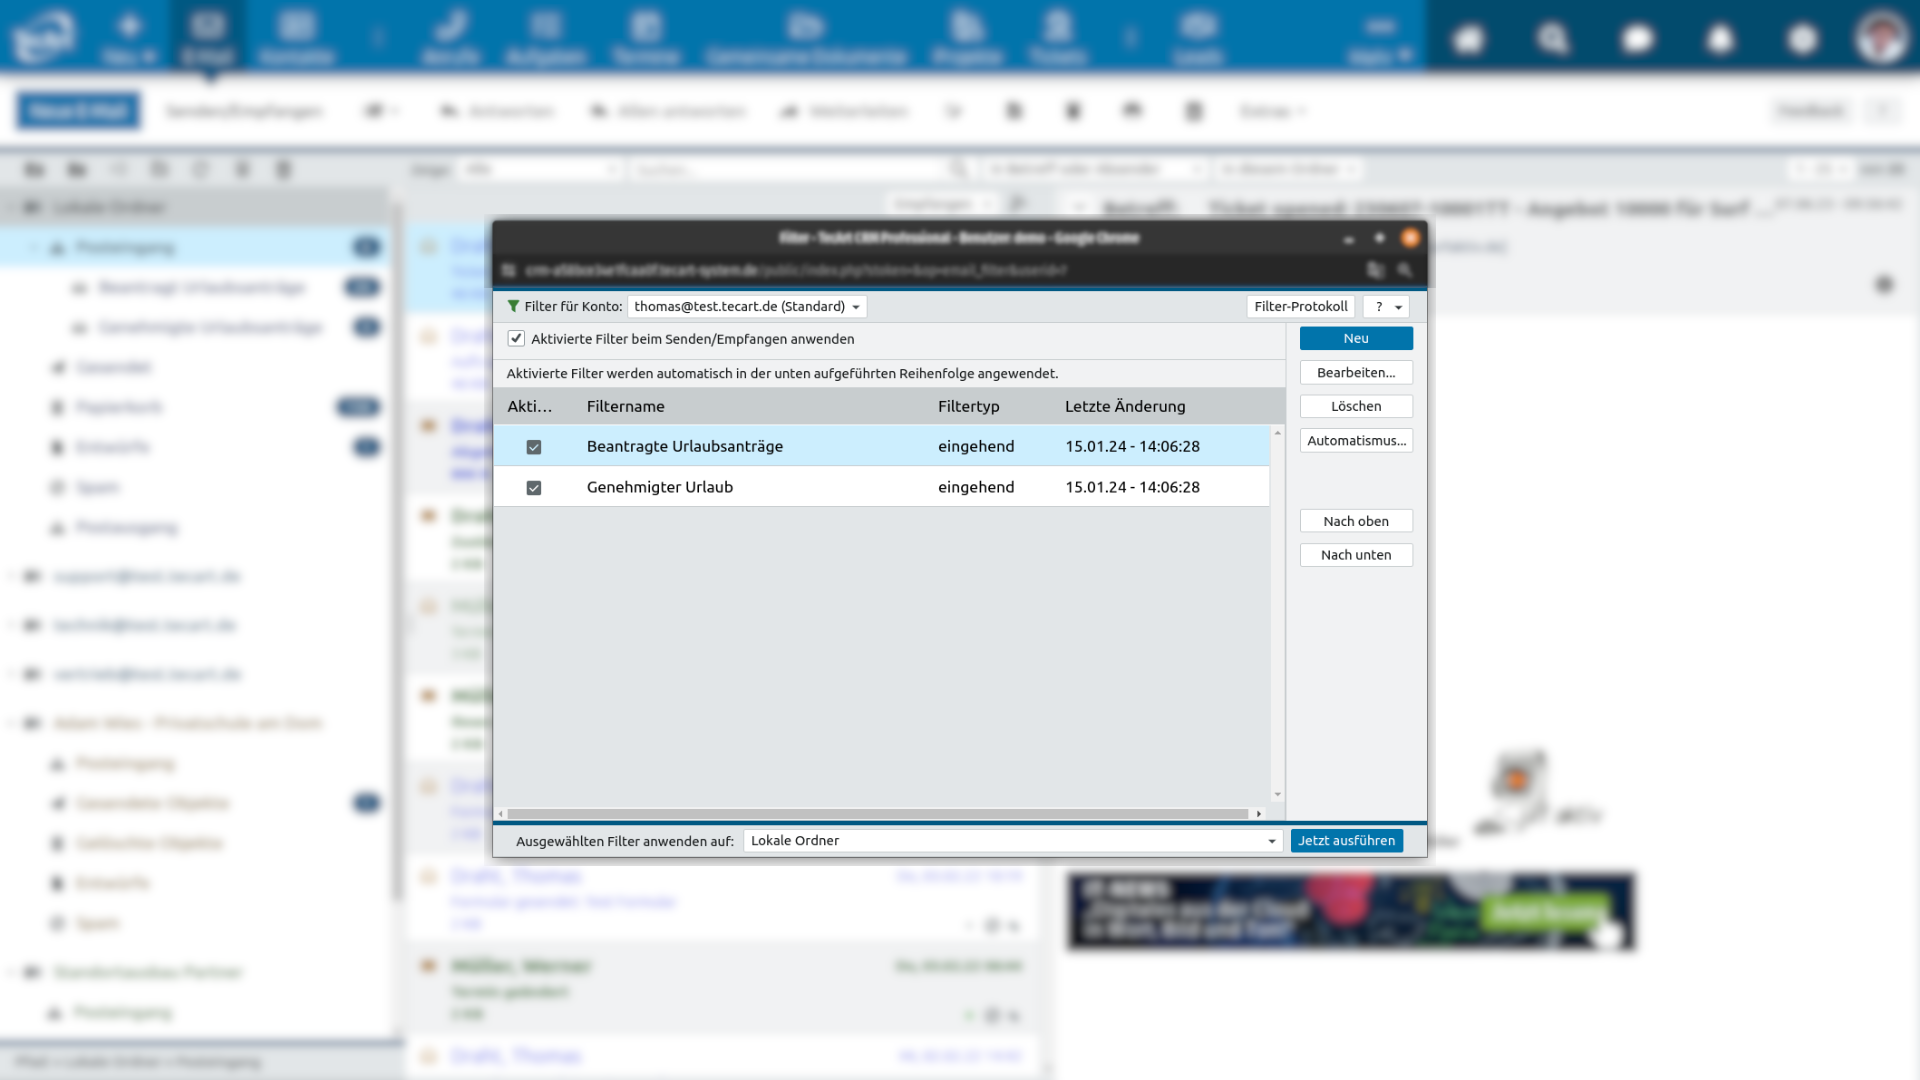Open the account dropdown thomas@test.tecart.de

coord(746,307)
